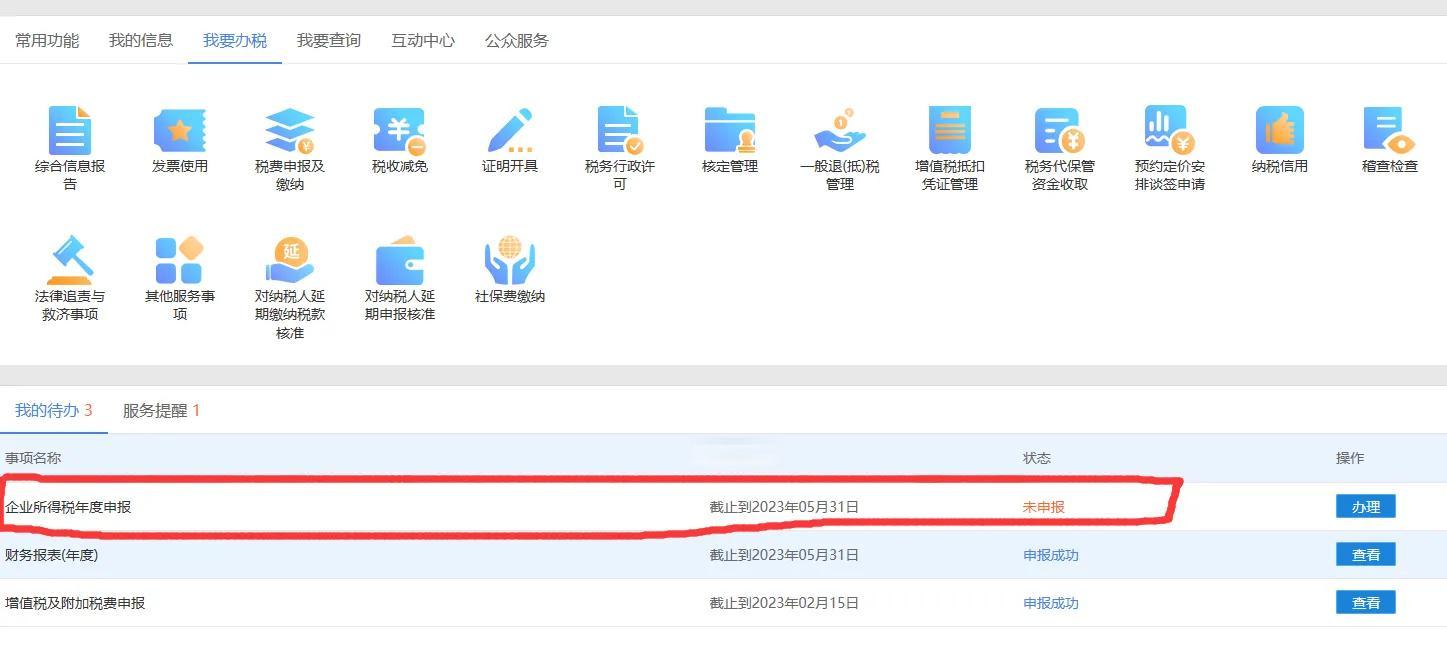Open the 核定管理 folder icon

[x=730, y=131]
